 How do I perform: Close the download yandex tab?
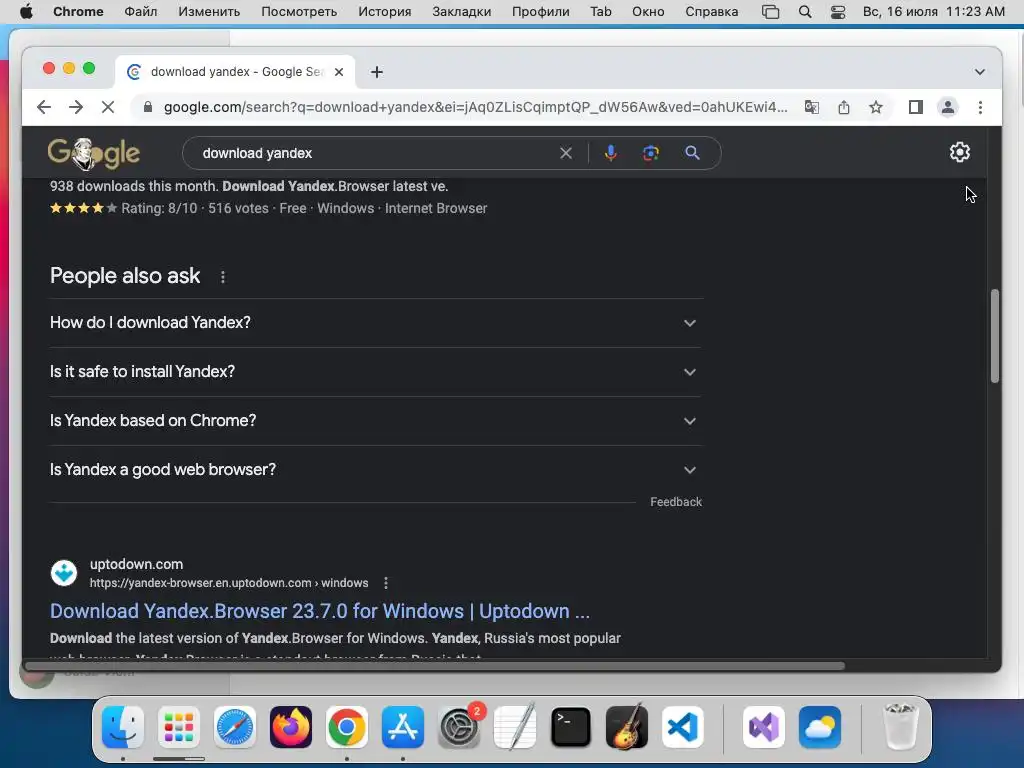[x=339, y=72]
